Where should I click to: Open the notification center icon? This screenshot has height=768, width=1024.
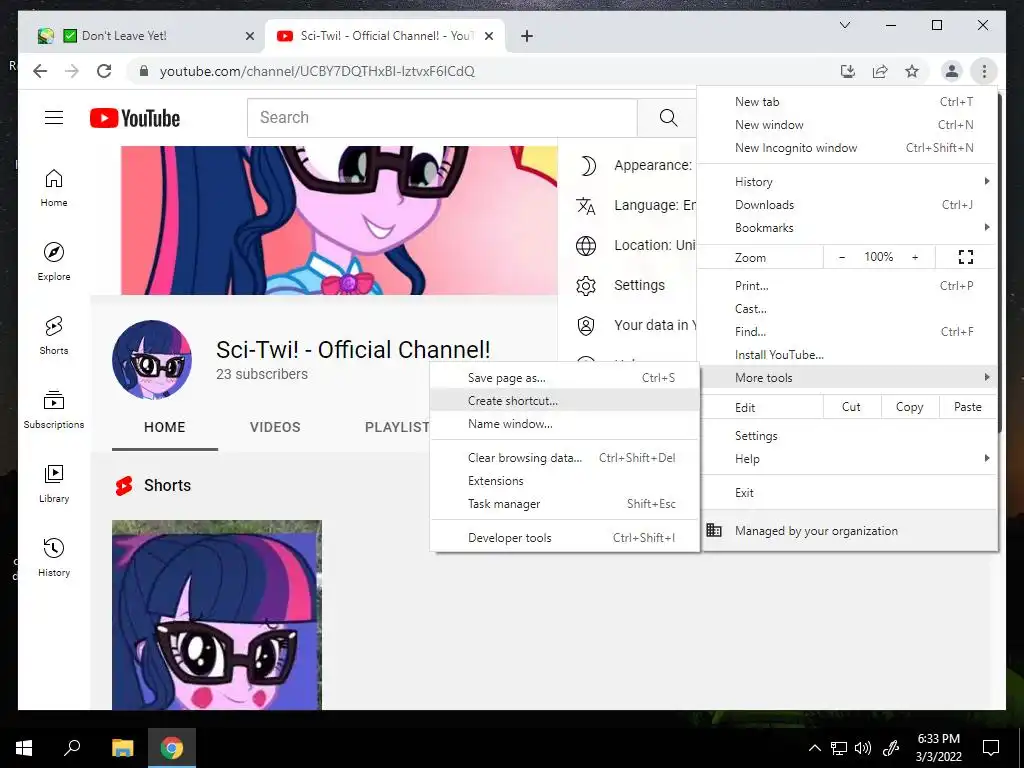click(991, 747)
